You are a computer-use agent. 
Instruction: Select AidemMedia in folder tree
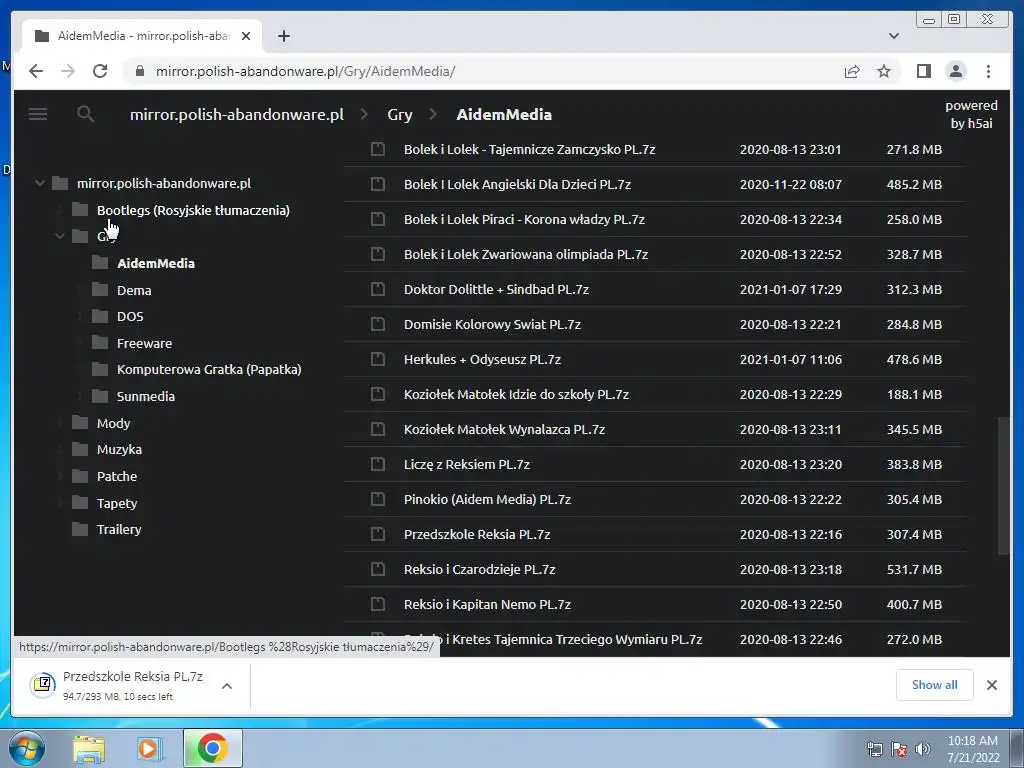[155, 263]
